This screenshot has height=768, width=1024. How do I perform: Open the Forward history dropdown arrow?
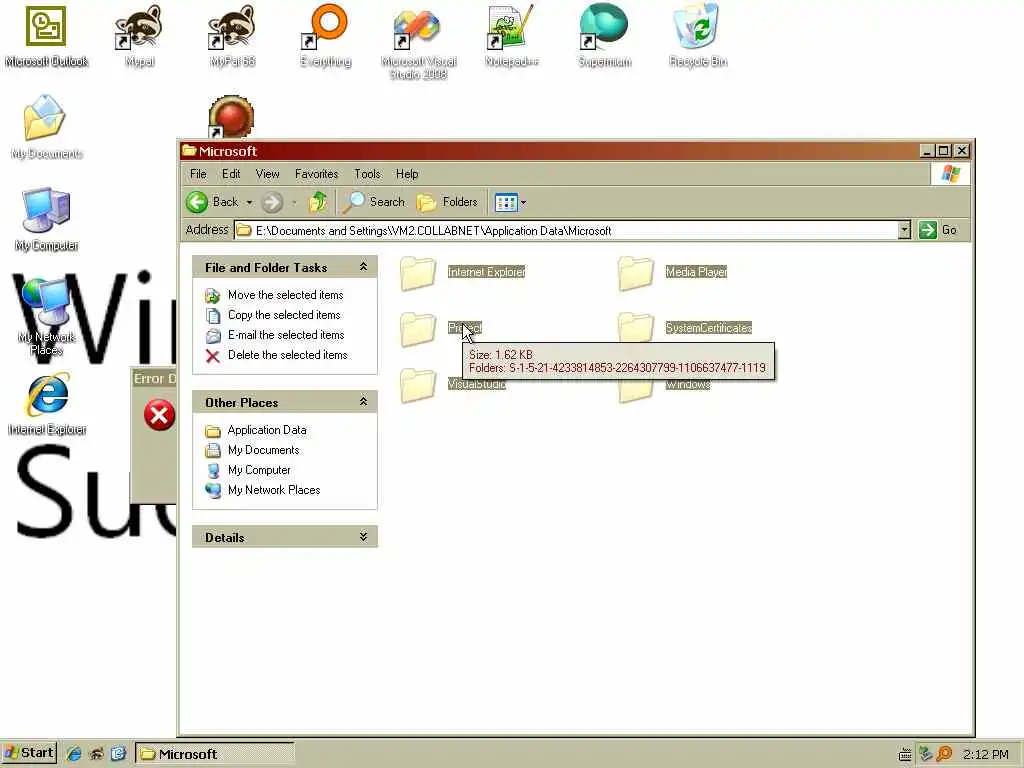pyautogui.click(x=294, y=203)
